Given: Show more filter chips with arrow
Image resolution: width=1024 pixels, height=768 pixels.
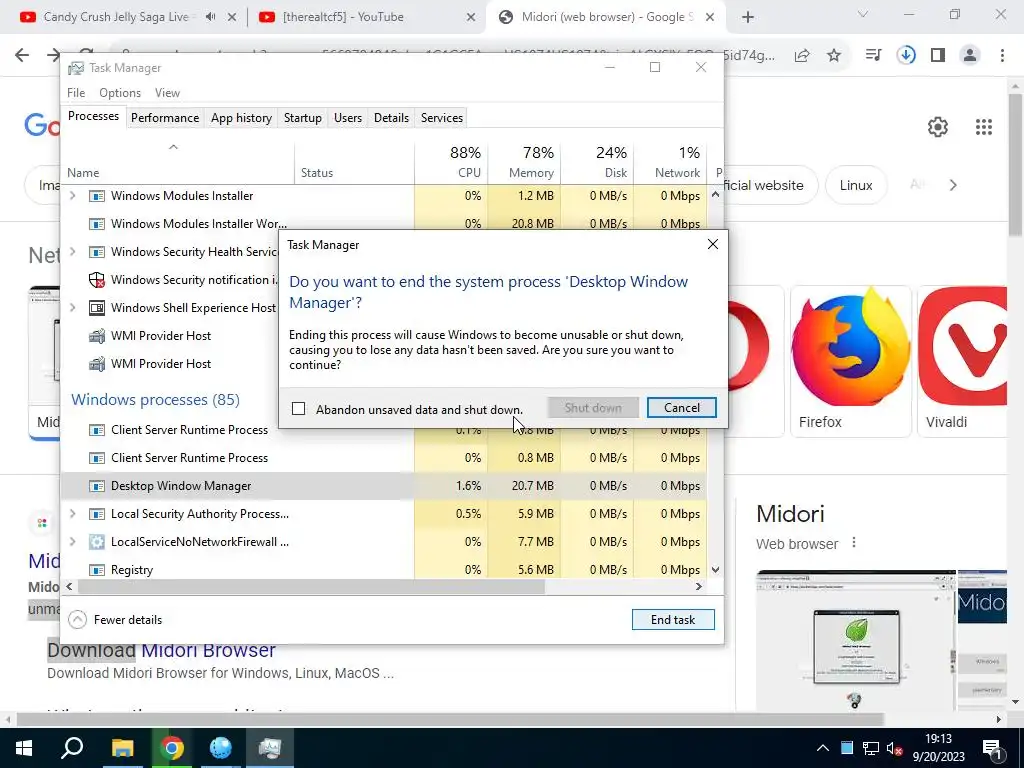Looking at the screenshot, I should [x=953, y=185].
